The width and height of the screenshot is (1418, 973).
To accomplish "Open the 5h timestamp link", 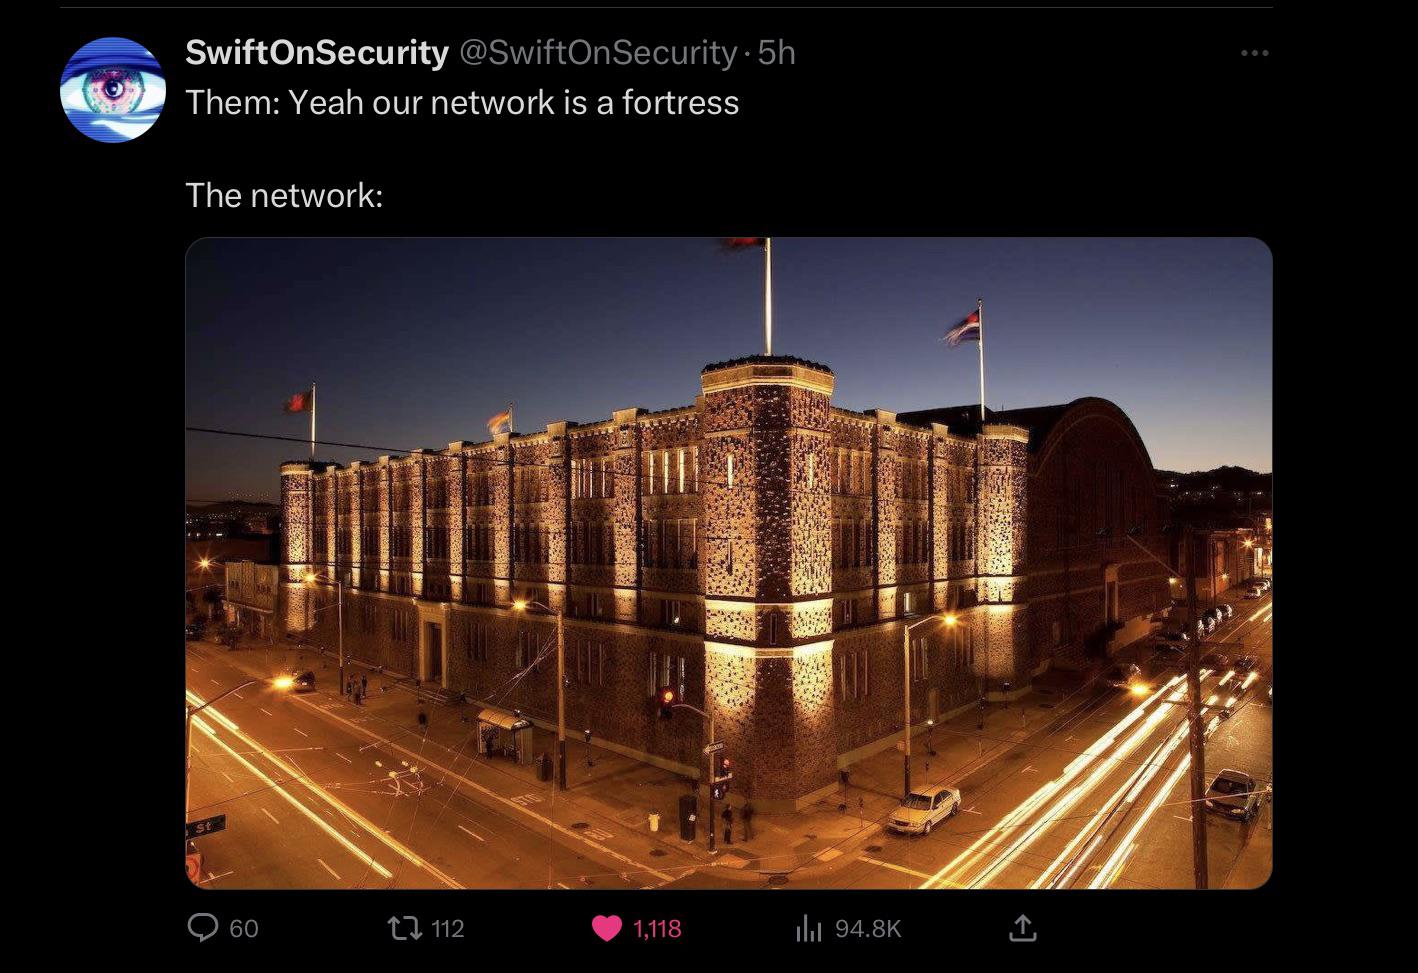I will (x=777, y=53).
